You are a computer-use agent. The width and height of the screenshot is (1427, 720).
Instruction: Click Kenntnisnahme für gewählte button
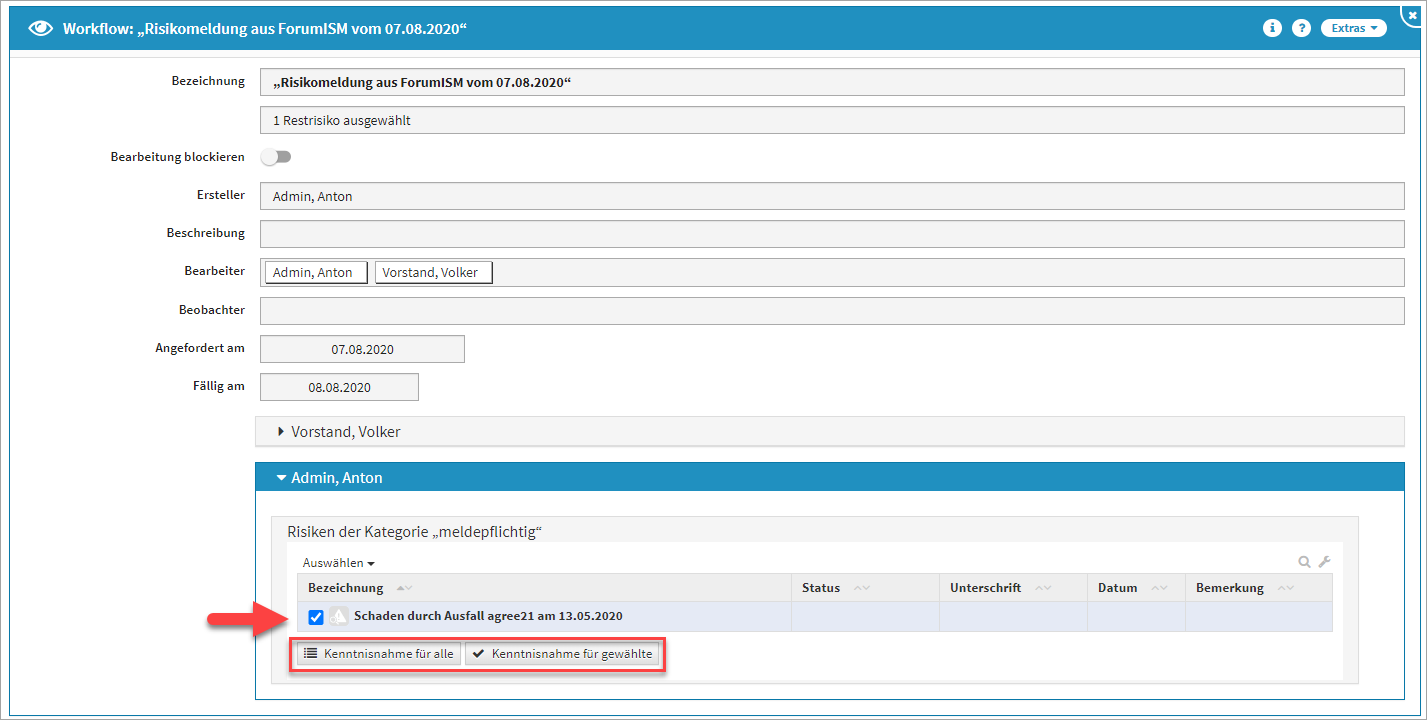tap(562, 654)
